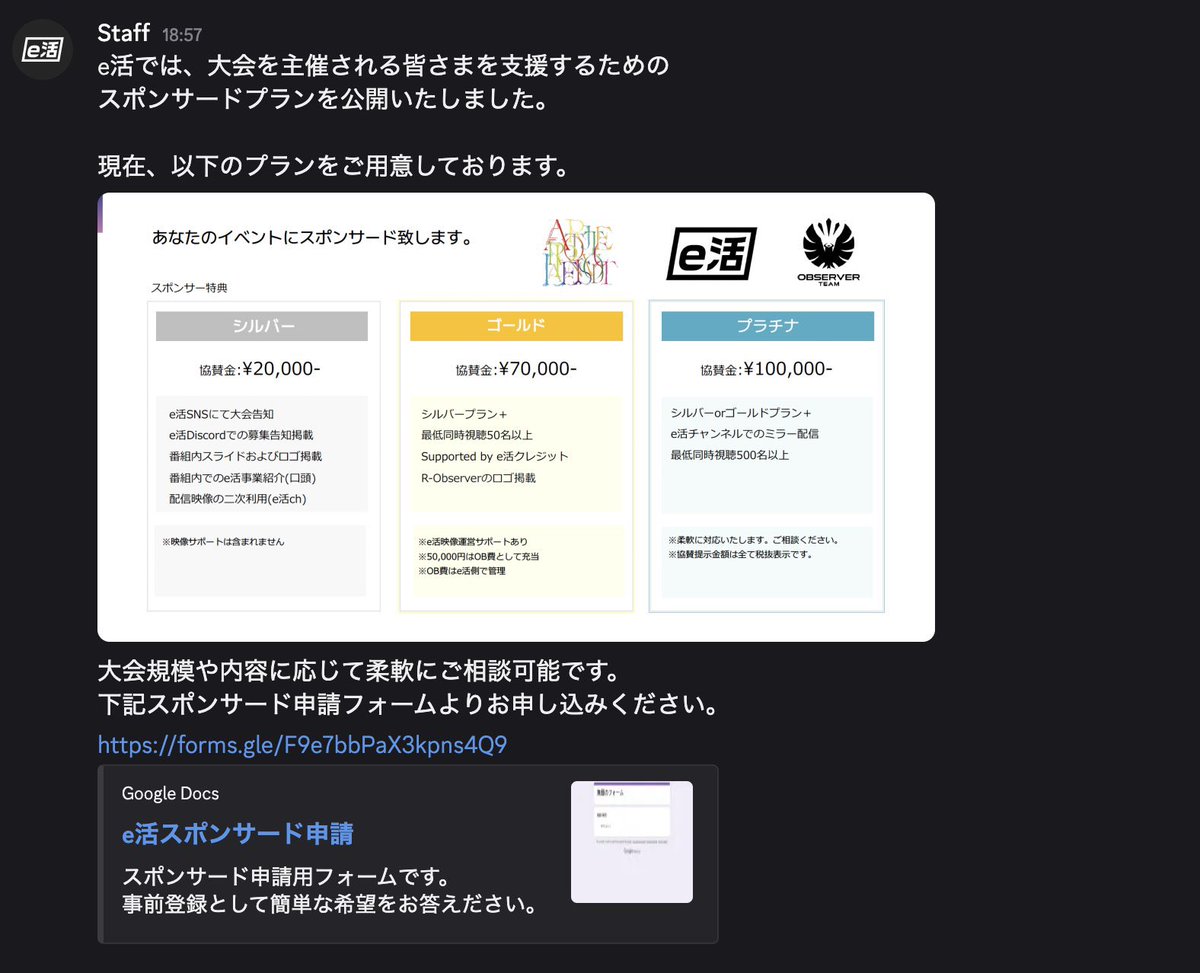Open the Google form preview thumbnail

632,842
